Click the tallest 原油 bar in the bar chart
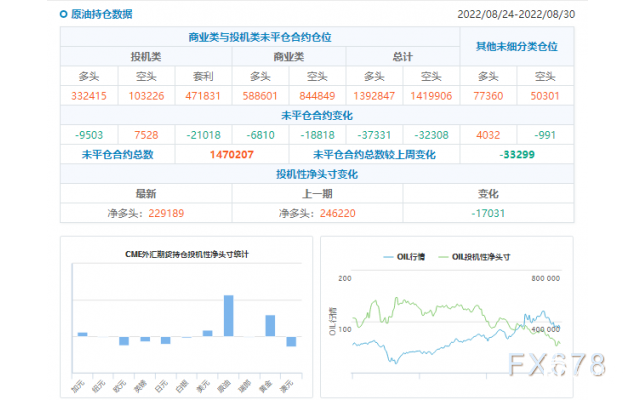 pos(228,316)
